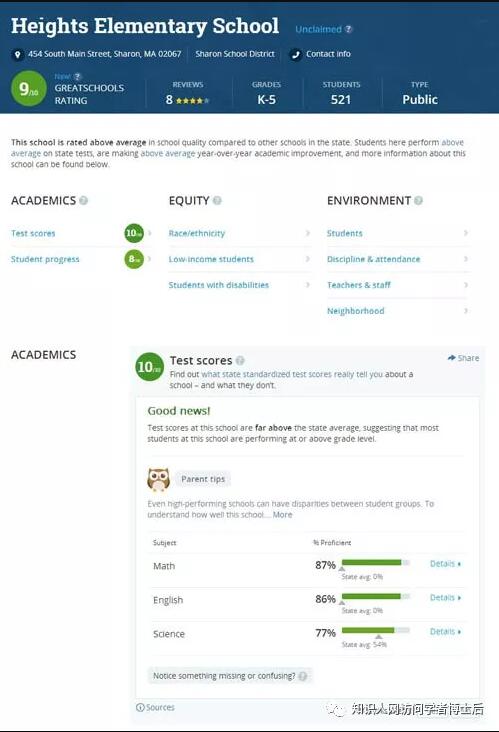Screen dimensions: 499x732
Task: Open Science Details link
Action: (x=445, y=632)
